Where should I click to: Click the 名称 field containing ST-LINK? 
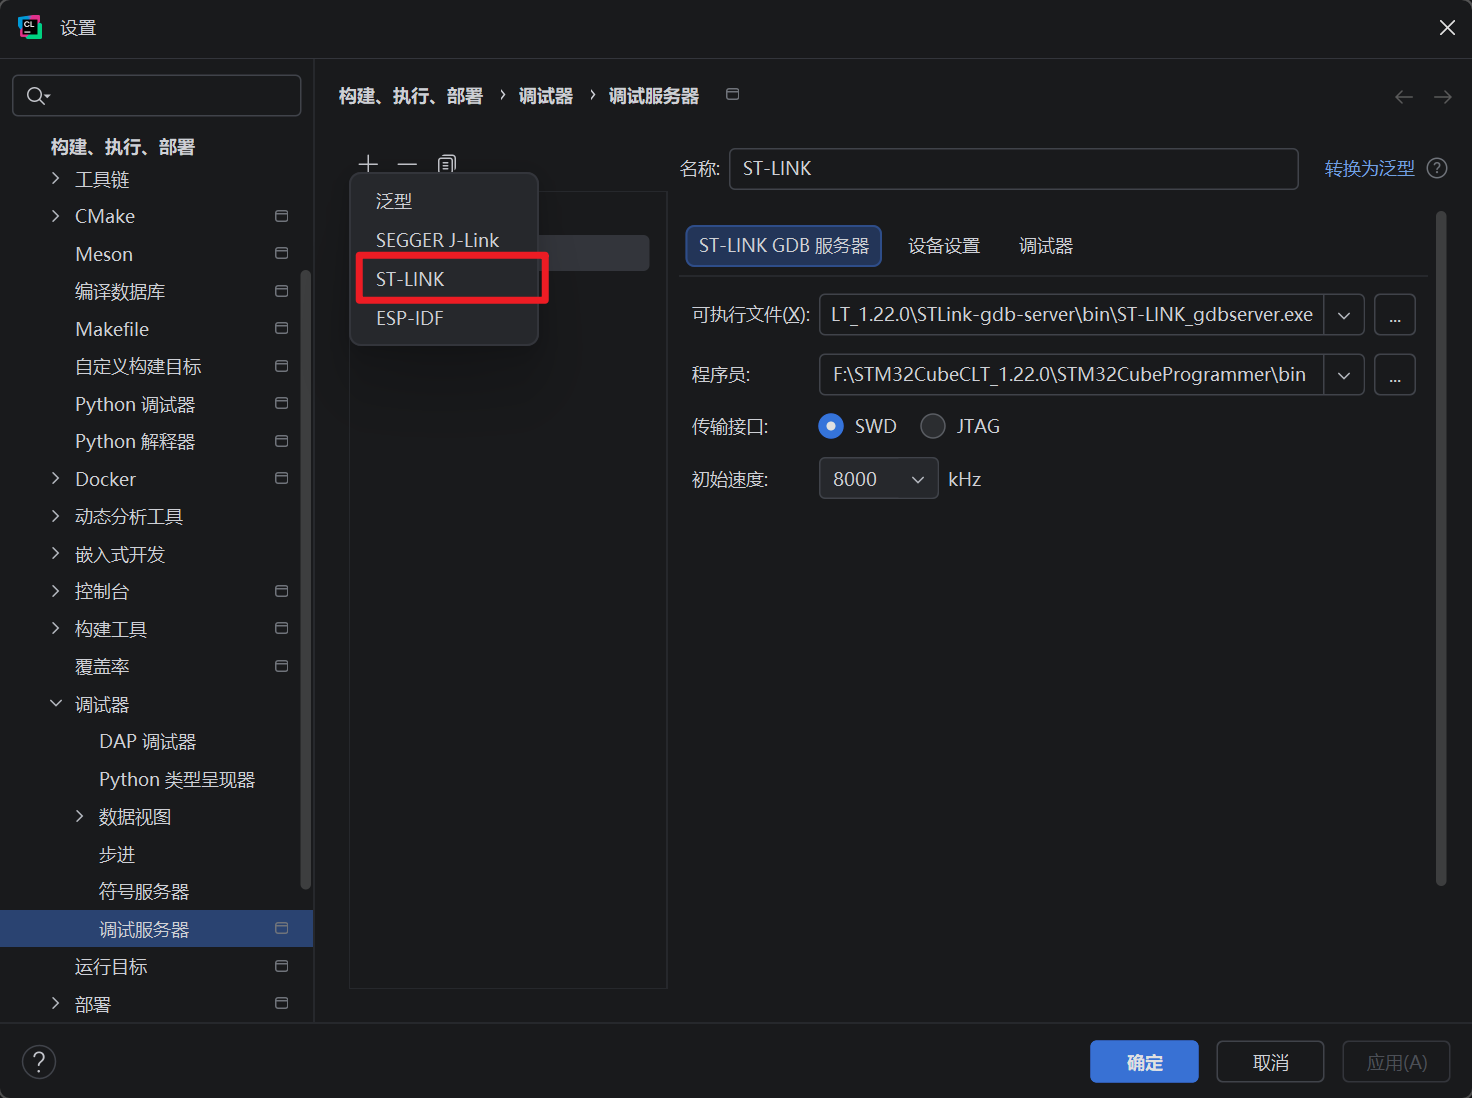click(1014, 169)
